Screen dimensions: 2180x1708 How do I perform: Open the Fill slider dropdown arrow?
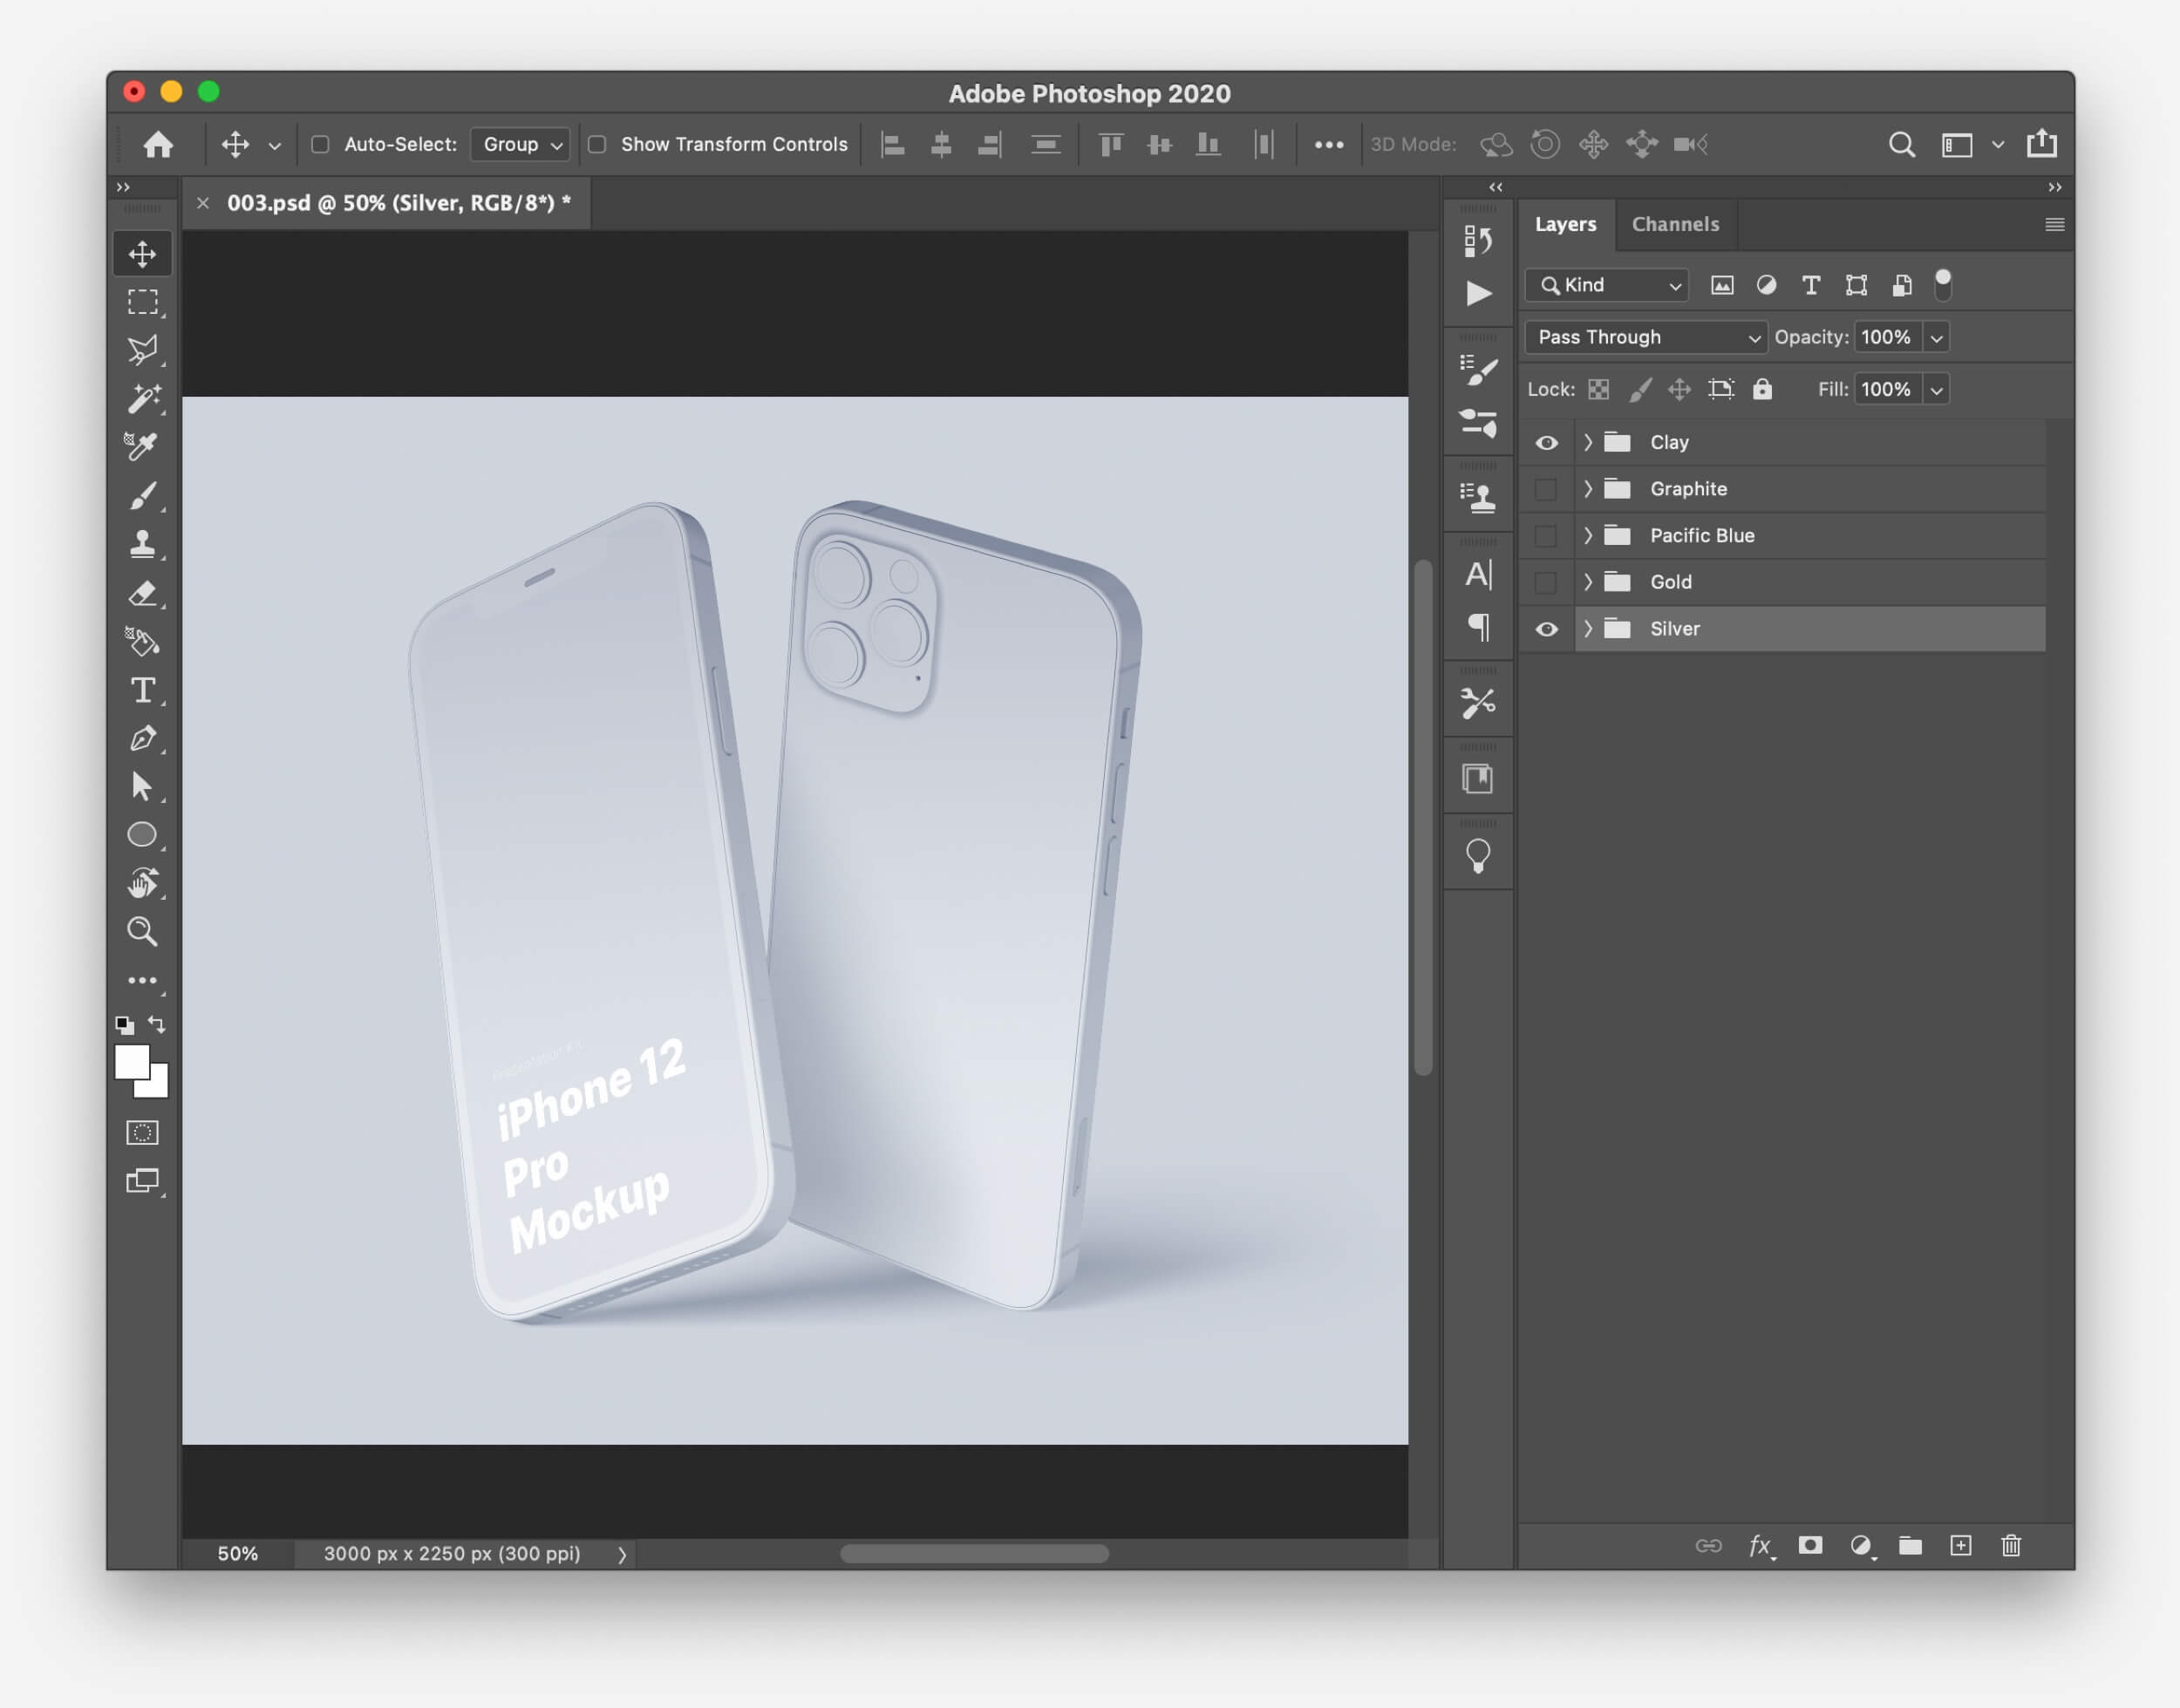1937,389
